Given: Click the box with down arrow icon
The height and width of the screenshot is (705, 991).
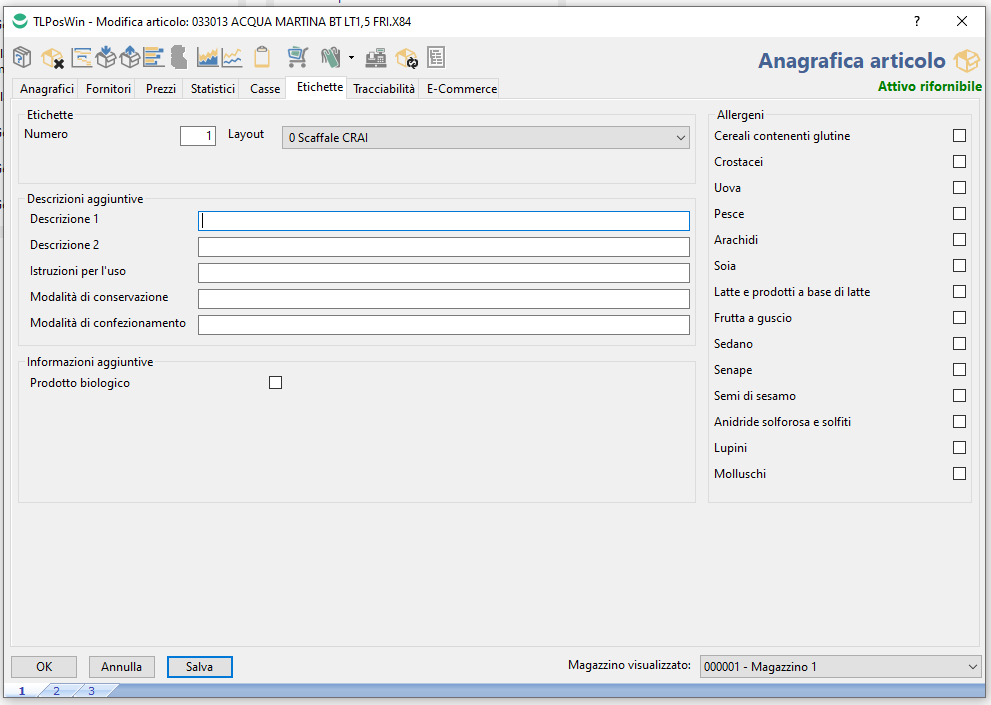Looking at the screenshot, I should tap(107, 58).
